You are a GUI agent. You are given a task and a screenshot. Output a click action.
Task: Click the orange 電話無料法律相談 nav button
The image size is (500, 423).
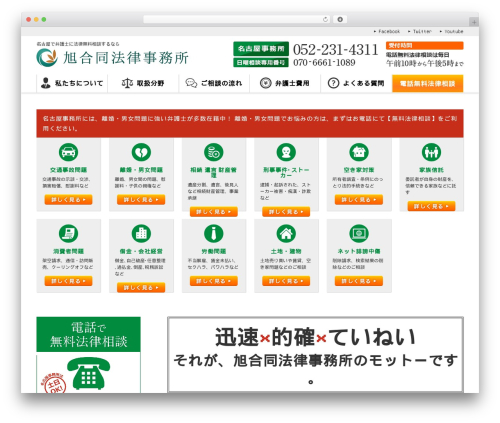coord(428,83)
